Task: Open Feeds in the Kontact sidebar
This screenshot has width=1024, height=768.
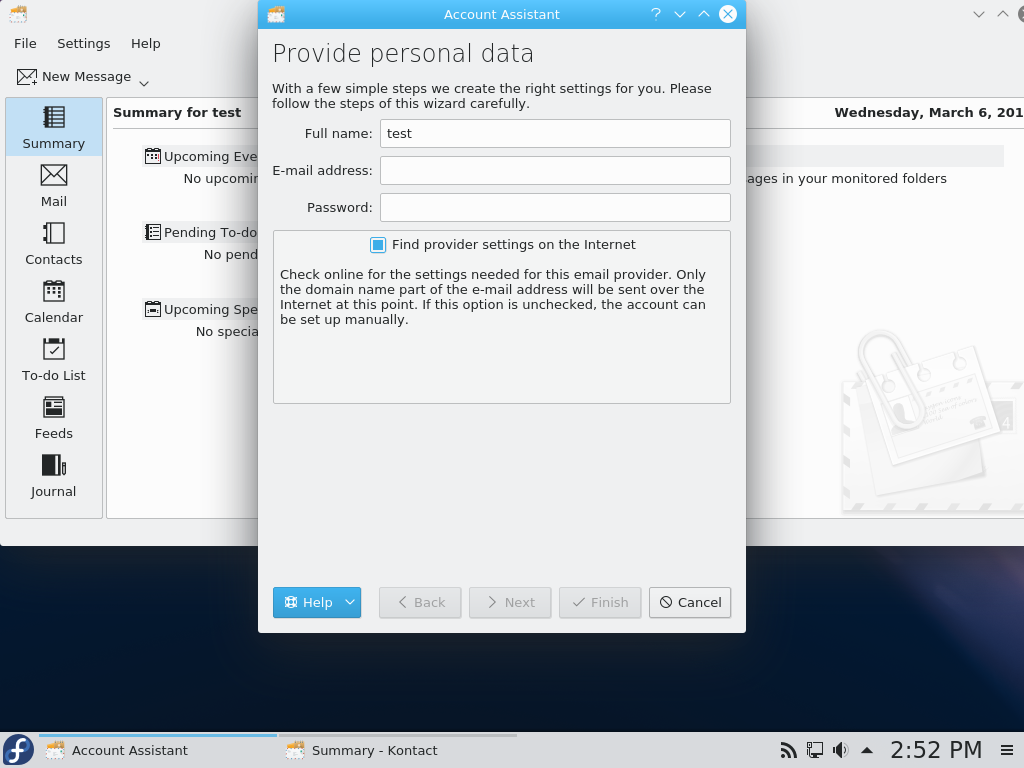Action: pyautogui.click(x=54, y=418)
